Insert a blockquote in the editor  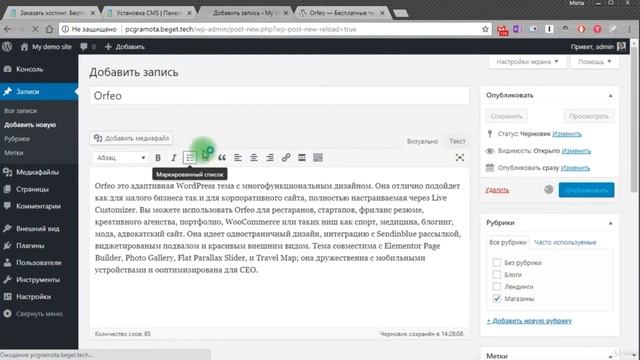(x=222, y=158)
